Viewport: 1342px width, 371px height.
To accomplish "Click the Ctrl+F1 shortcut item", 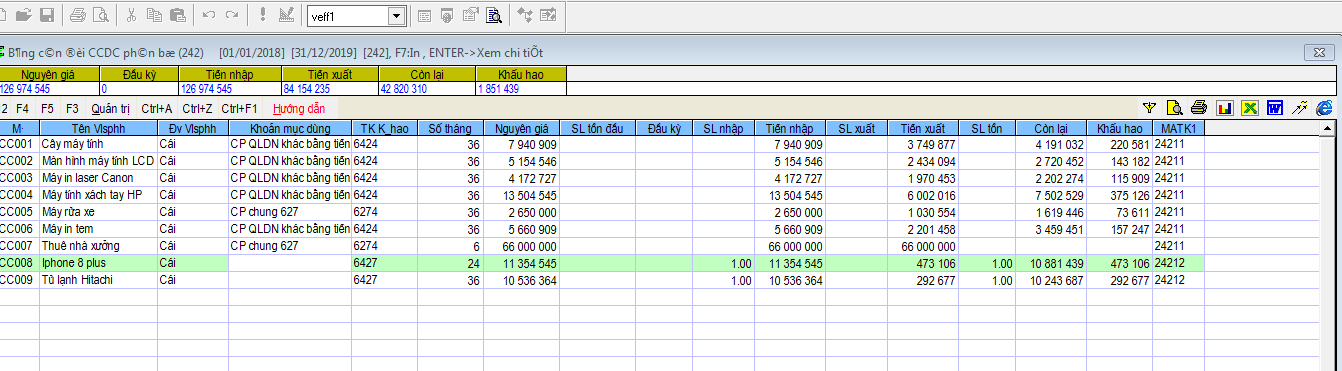I will pyautogui.click(x=240, y=108).
